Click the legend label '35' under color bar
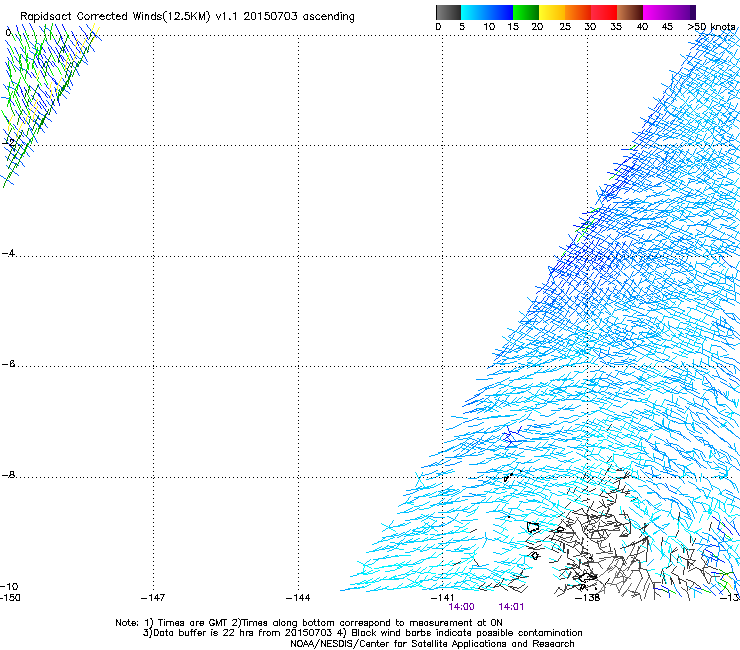 [x=616, y=27]
